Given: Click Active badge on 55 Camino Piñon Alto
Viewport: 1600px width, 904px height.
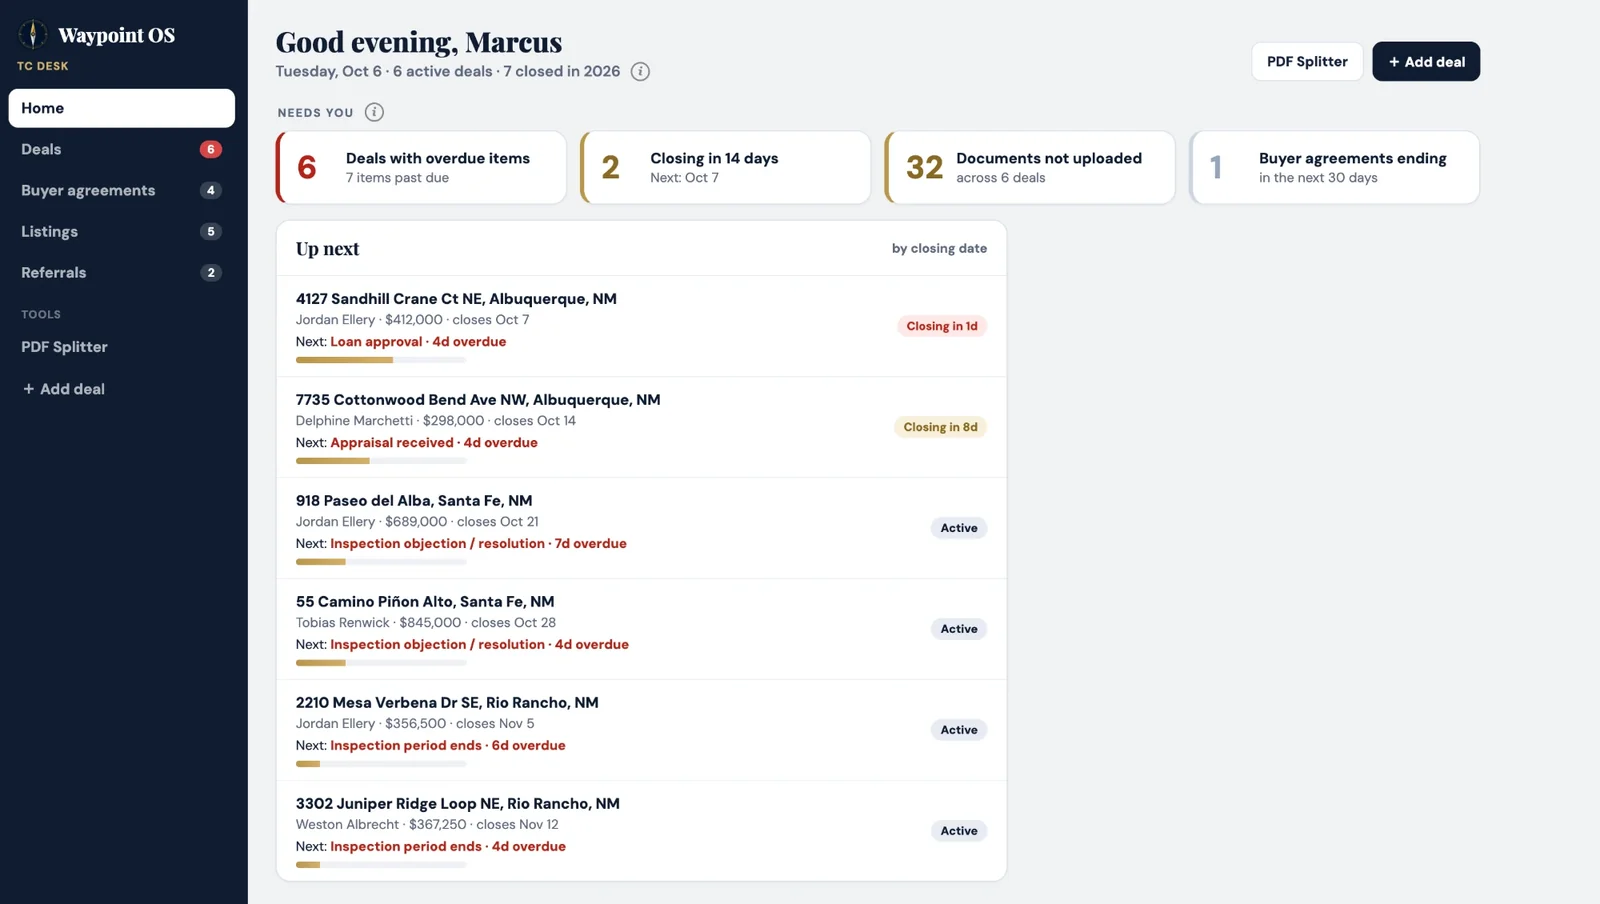Looking at the screenshot, I should (959, 629).
